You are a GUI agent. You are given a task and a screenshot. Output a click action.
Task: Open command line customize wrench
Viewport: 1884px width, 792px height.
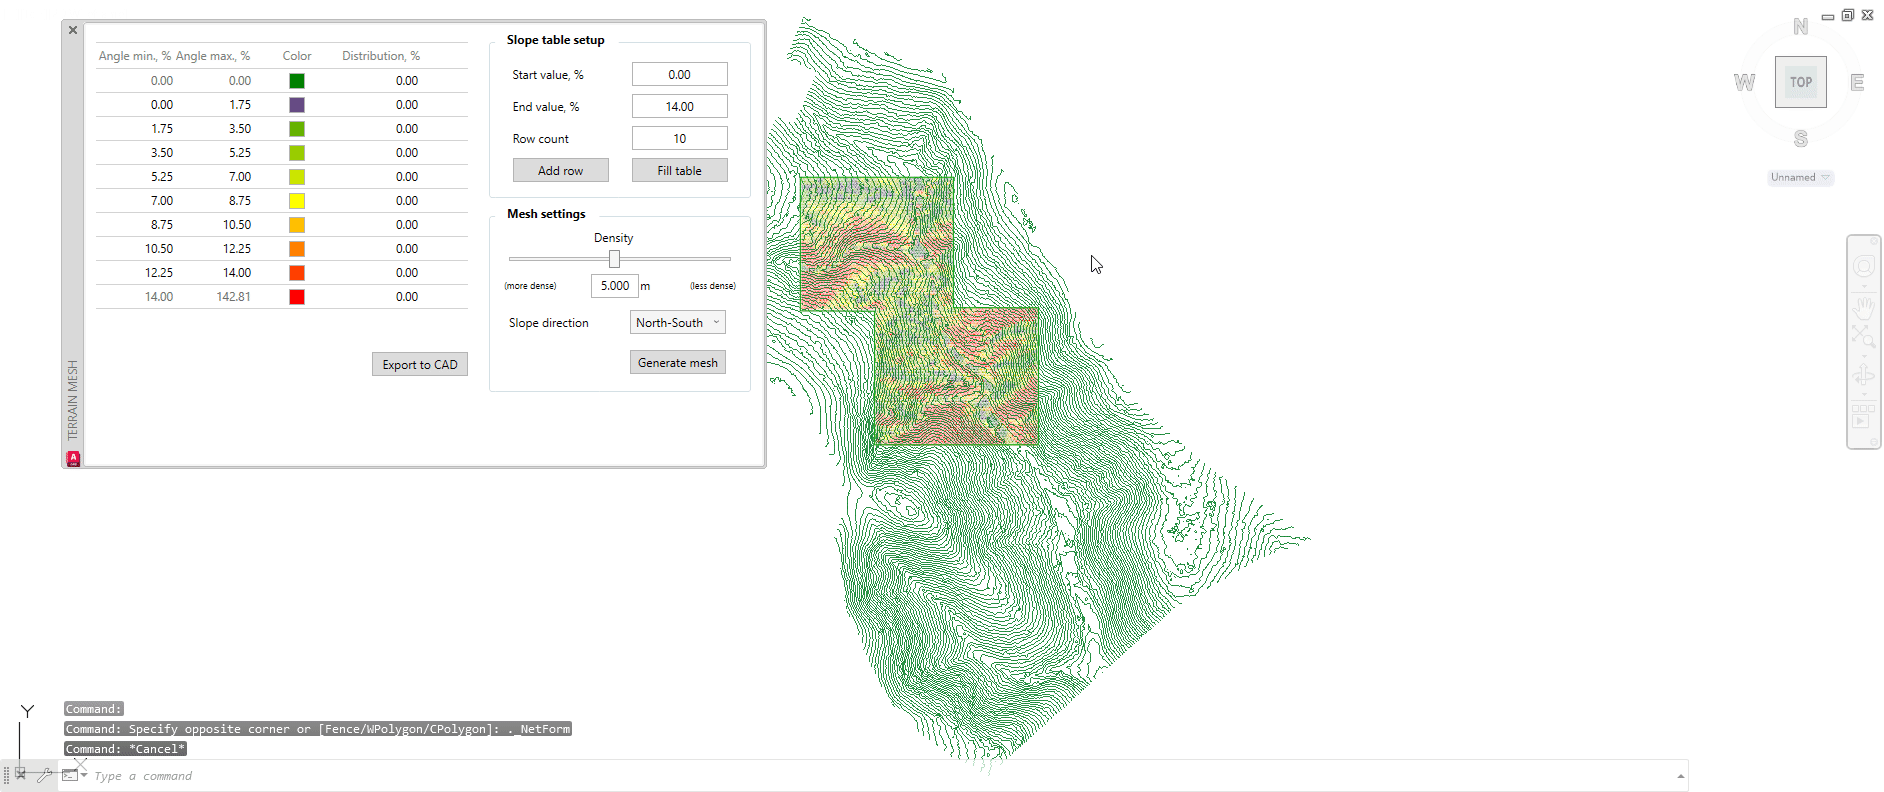tap(45, 774)
